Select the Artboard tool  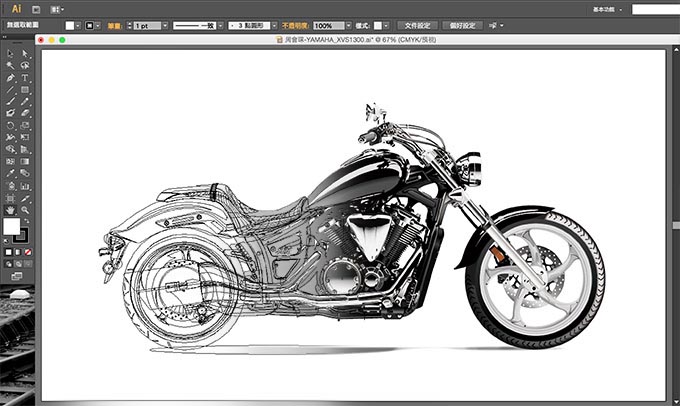[x=10, y=199]
